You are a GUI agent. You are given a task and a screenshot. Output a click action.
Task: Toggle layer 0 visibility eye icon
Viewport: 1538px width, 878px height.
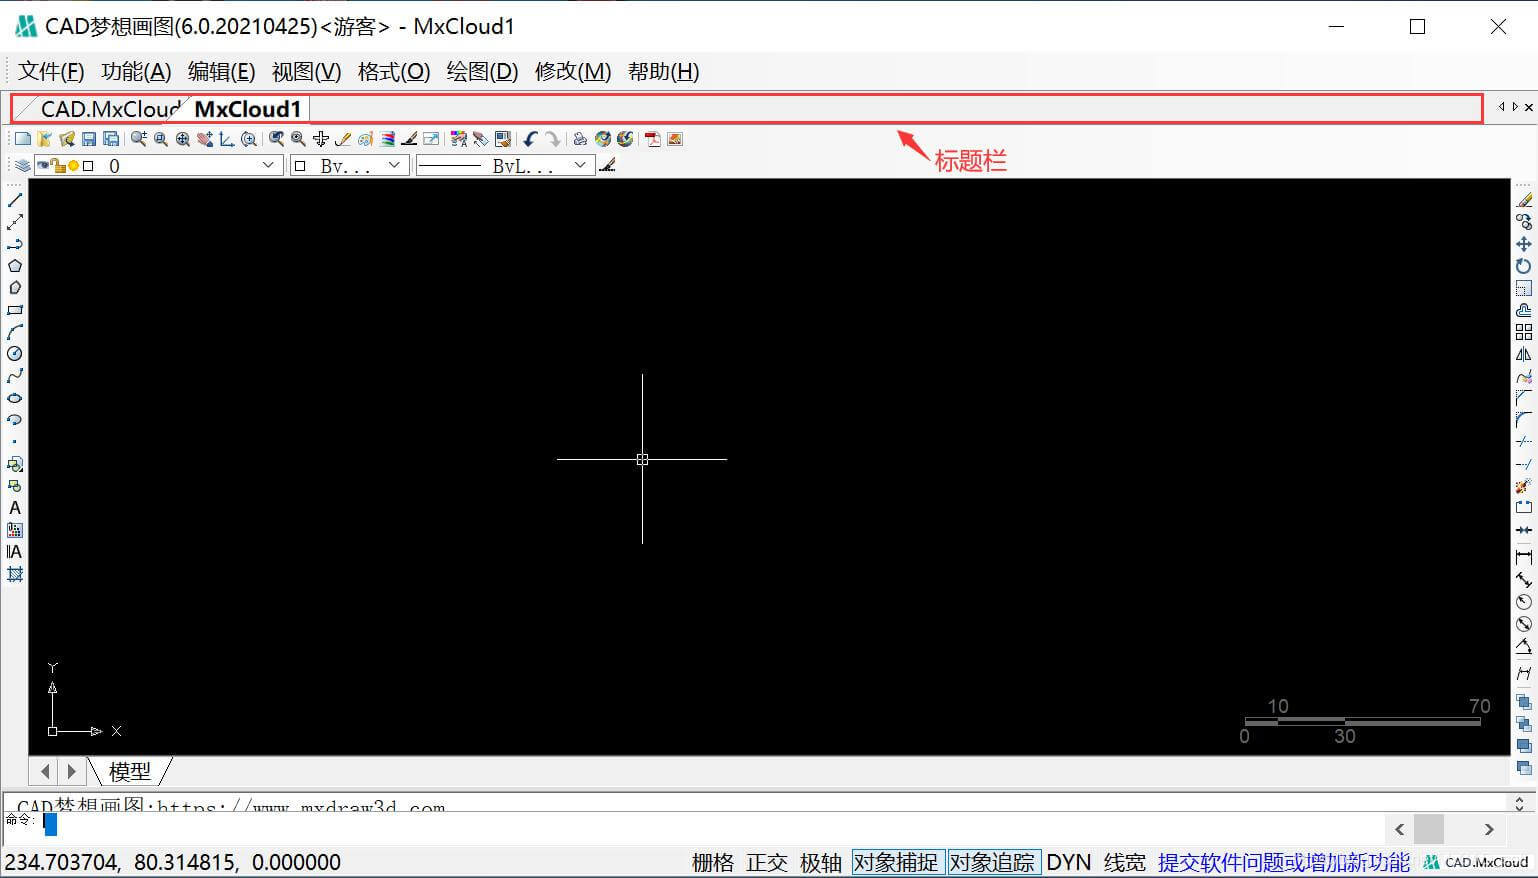[x=44, y=166]
